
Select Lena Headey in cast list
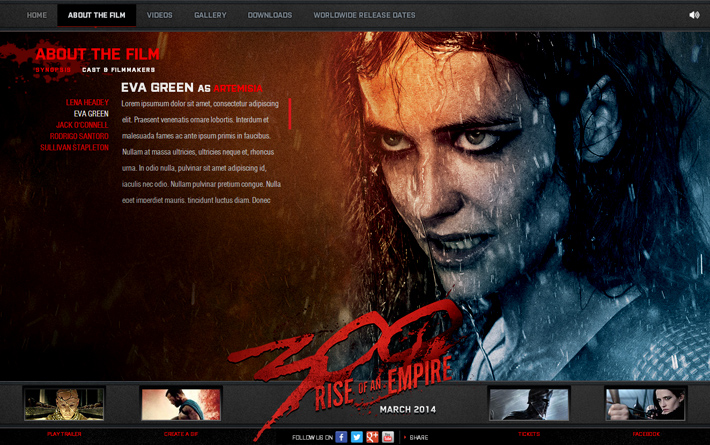coord(87,102)
